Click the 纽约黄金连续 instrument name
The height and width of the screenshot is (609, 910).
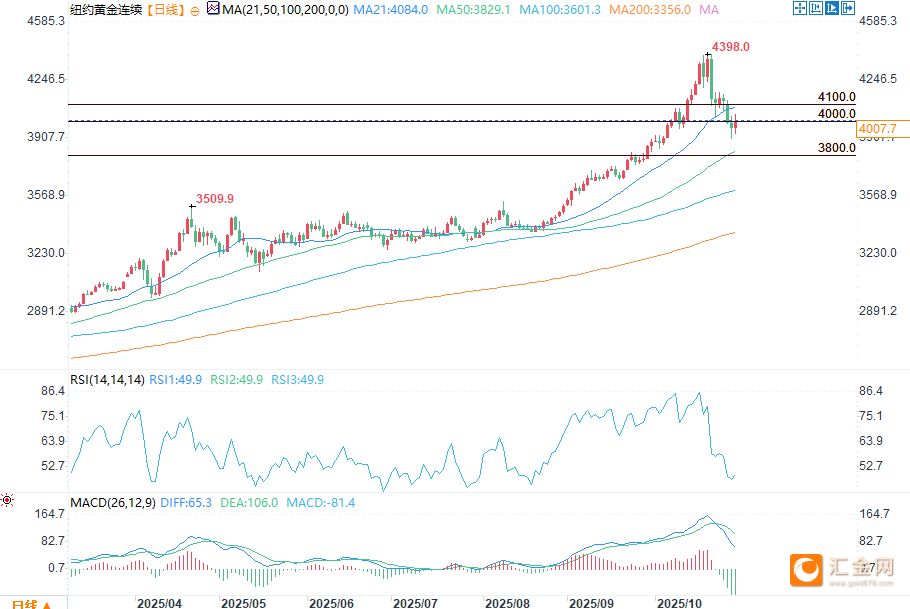[x=106, y=10]
